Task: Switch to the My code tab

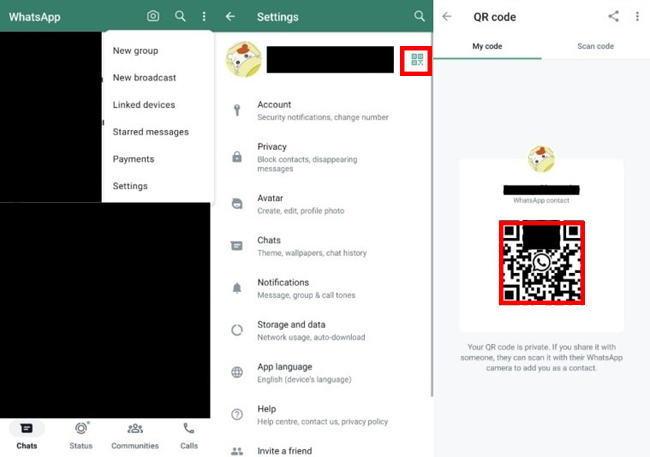Action: (488, 46)
